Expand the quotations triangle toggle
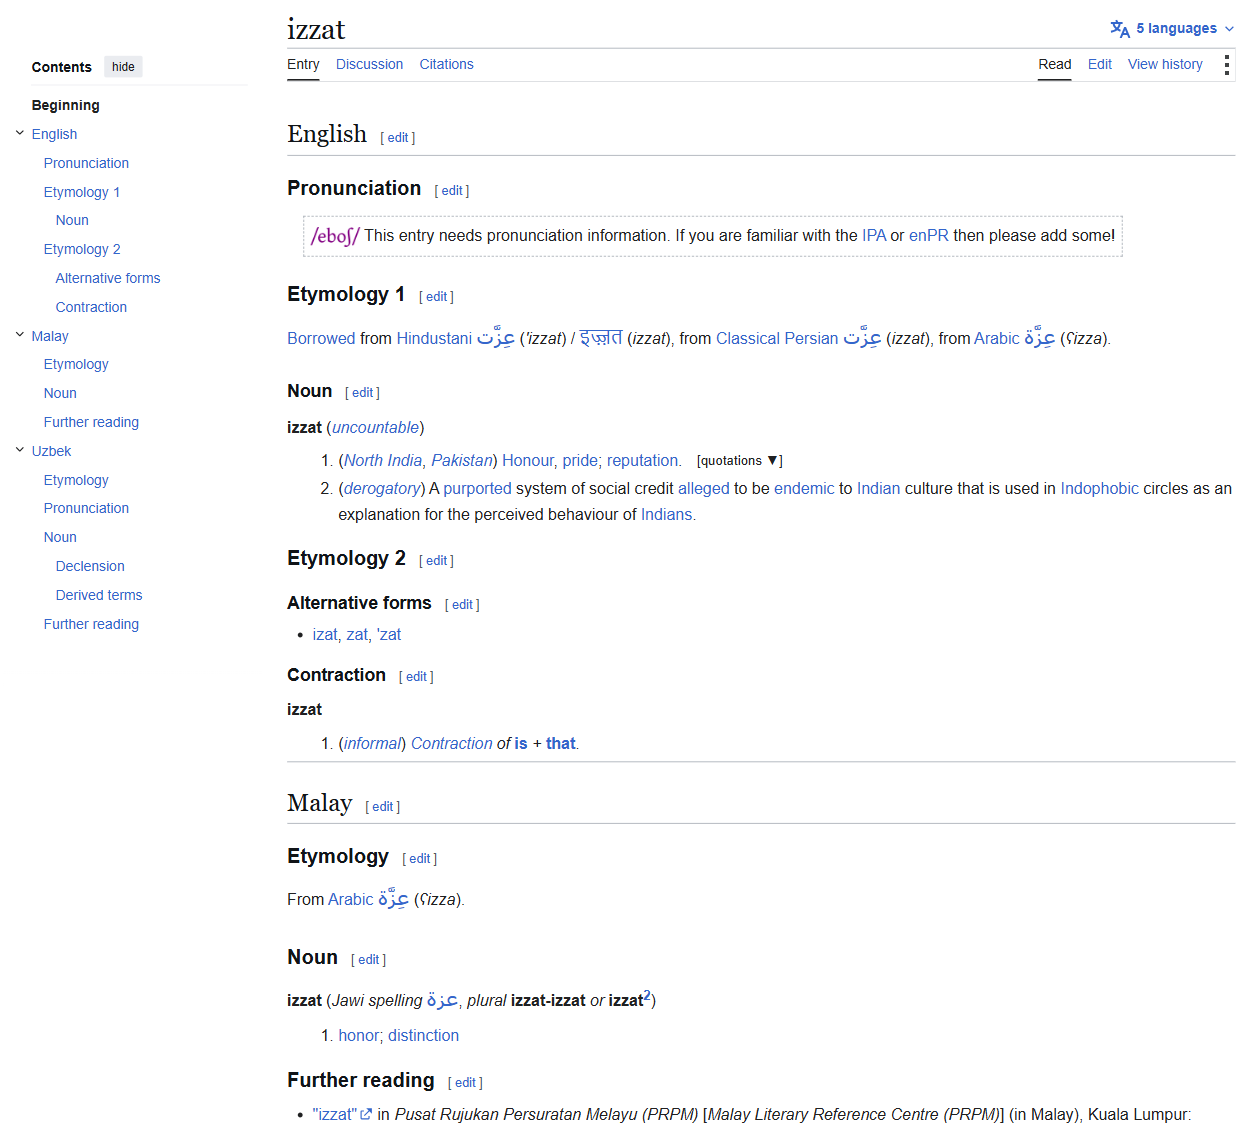The image size is (1249, 1125). coord(772,461)
